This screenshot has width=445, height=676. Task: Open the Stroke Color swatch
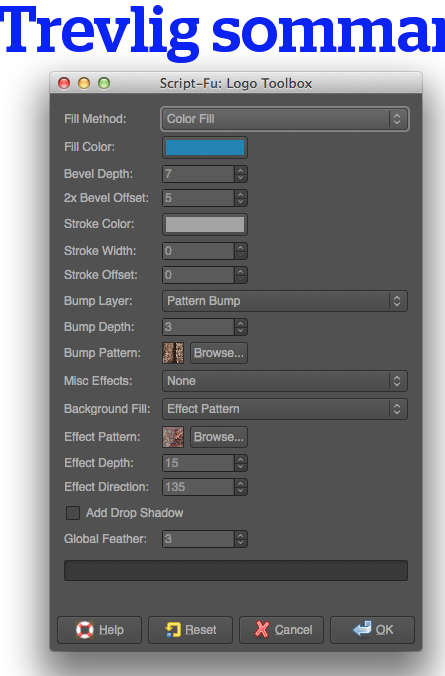coord(205,225)
